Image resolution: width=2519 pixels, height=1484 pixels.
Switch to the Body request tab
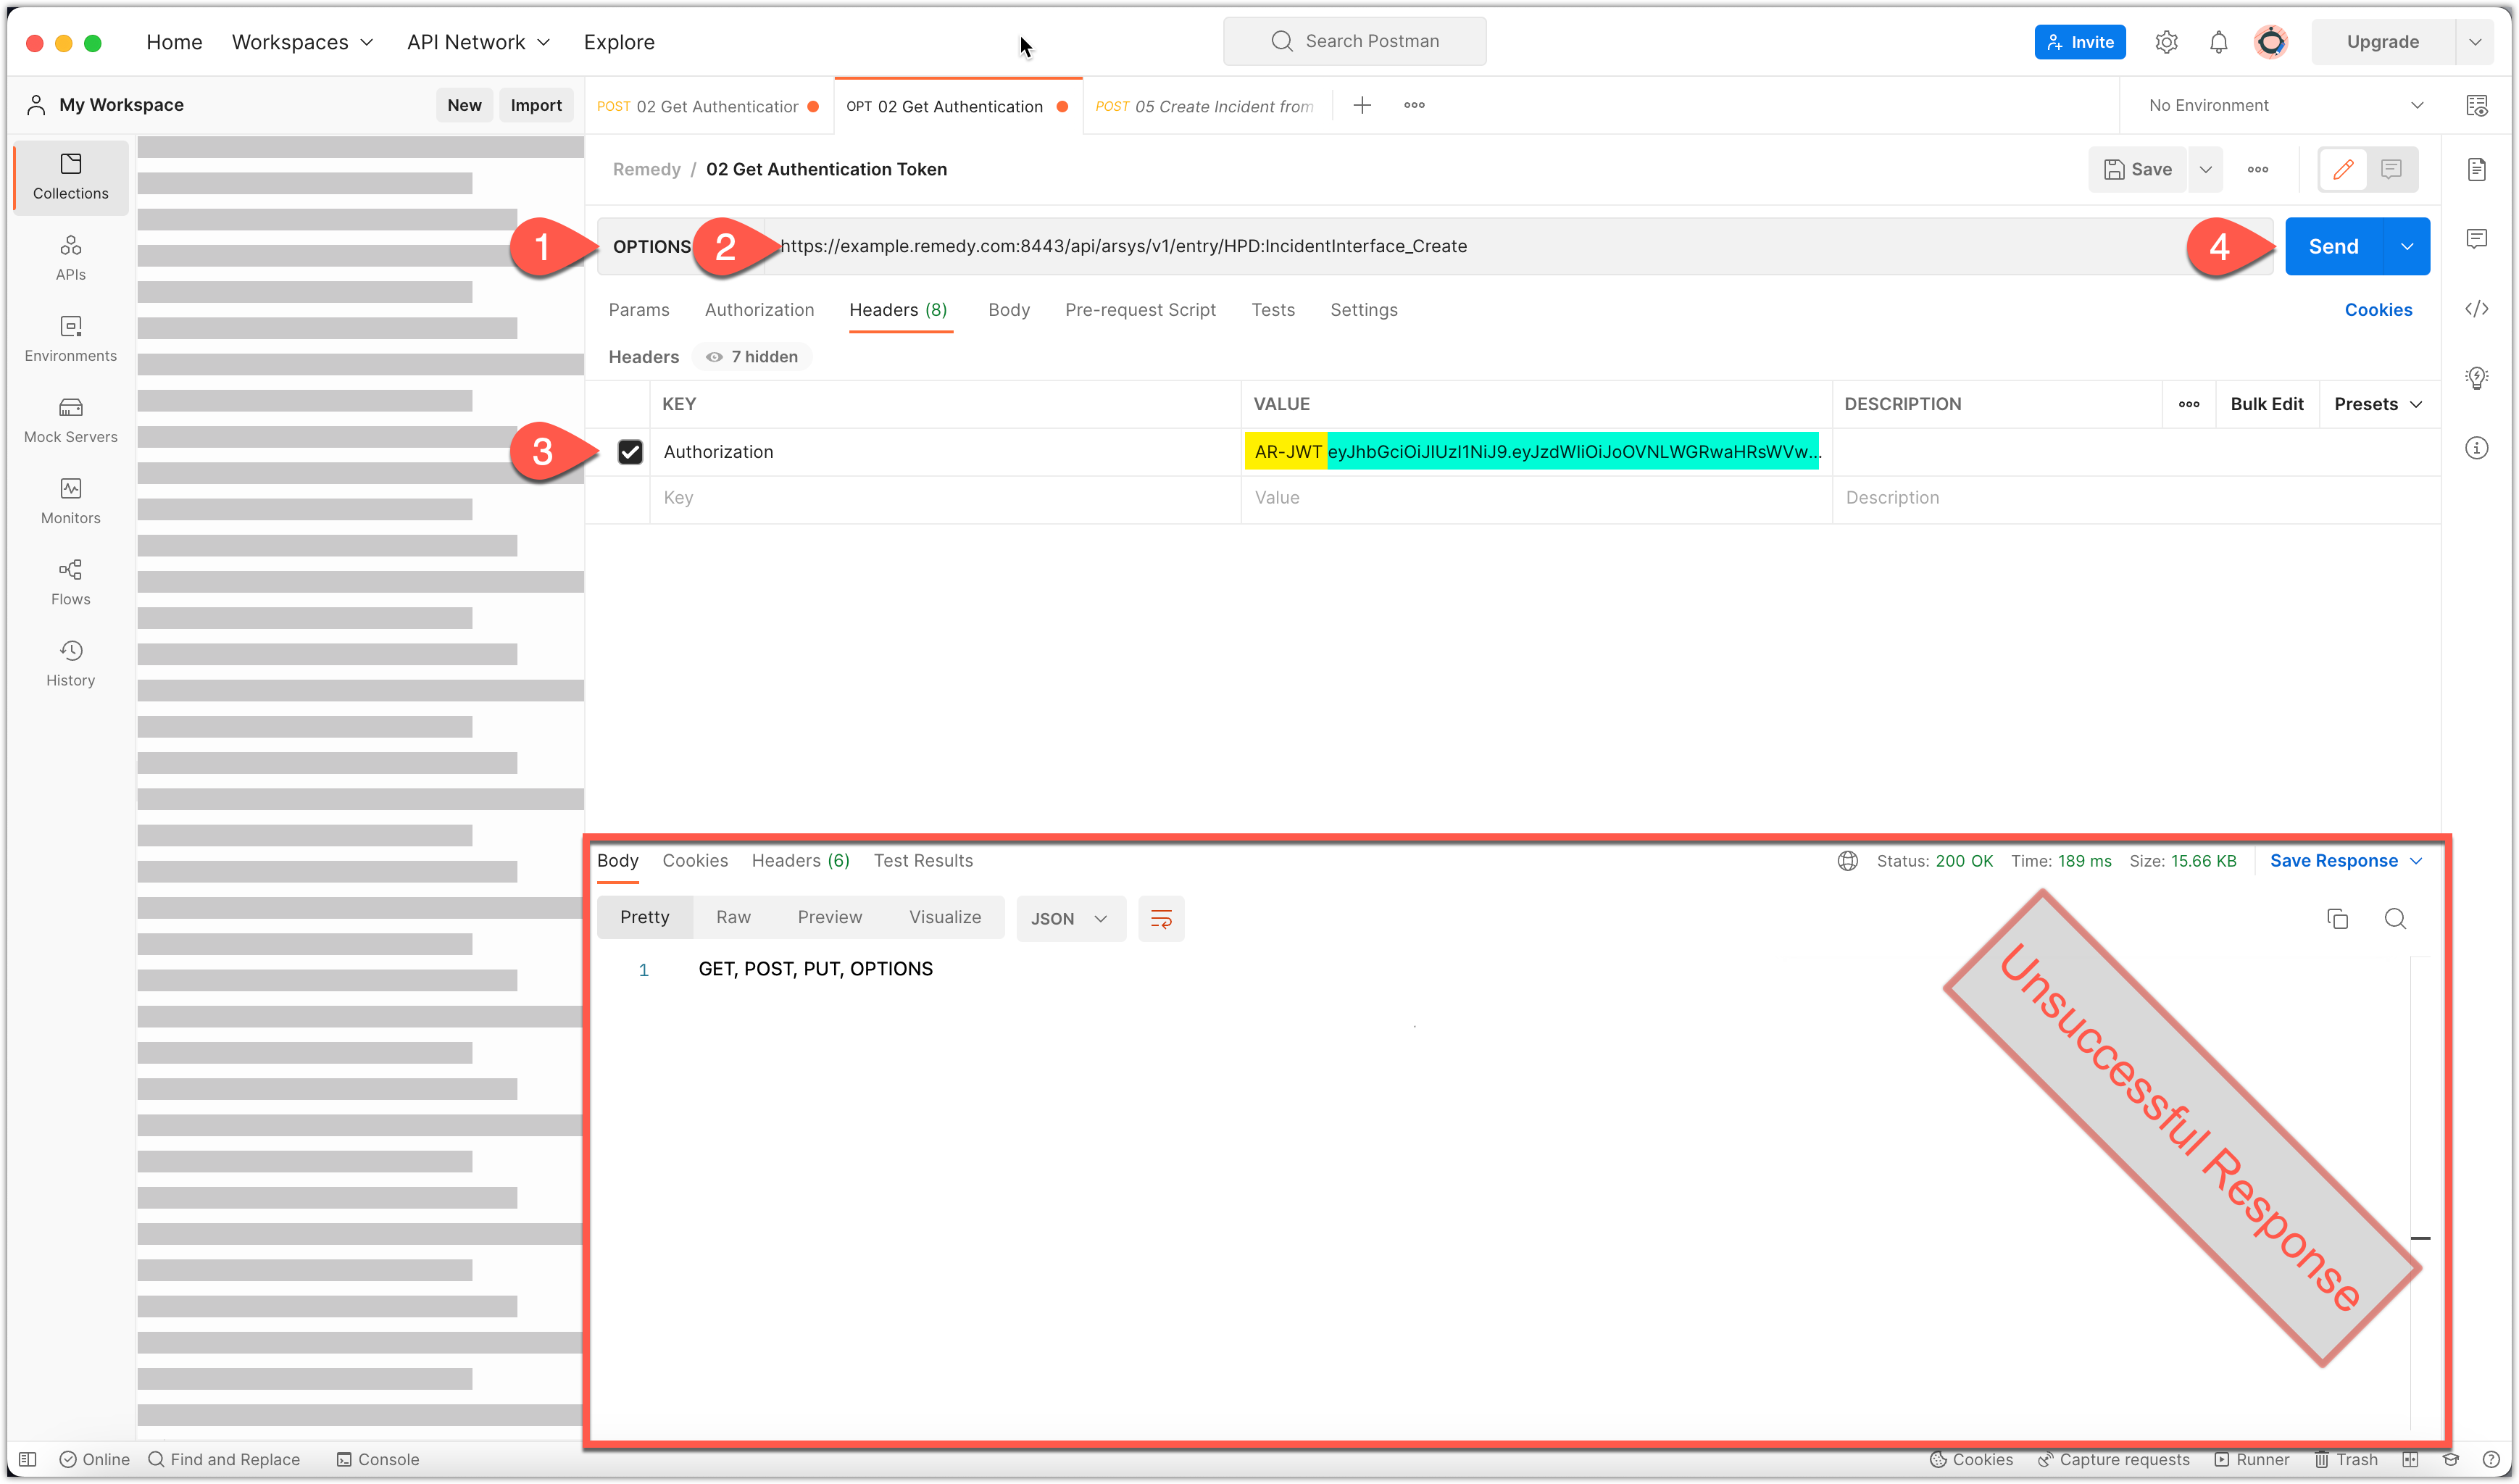(1008, 310)
